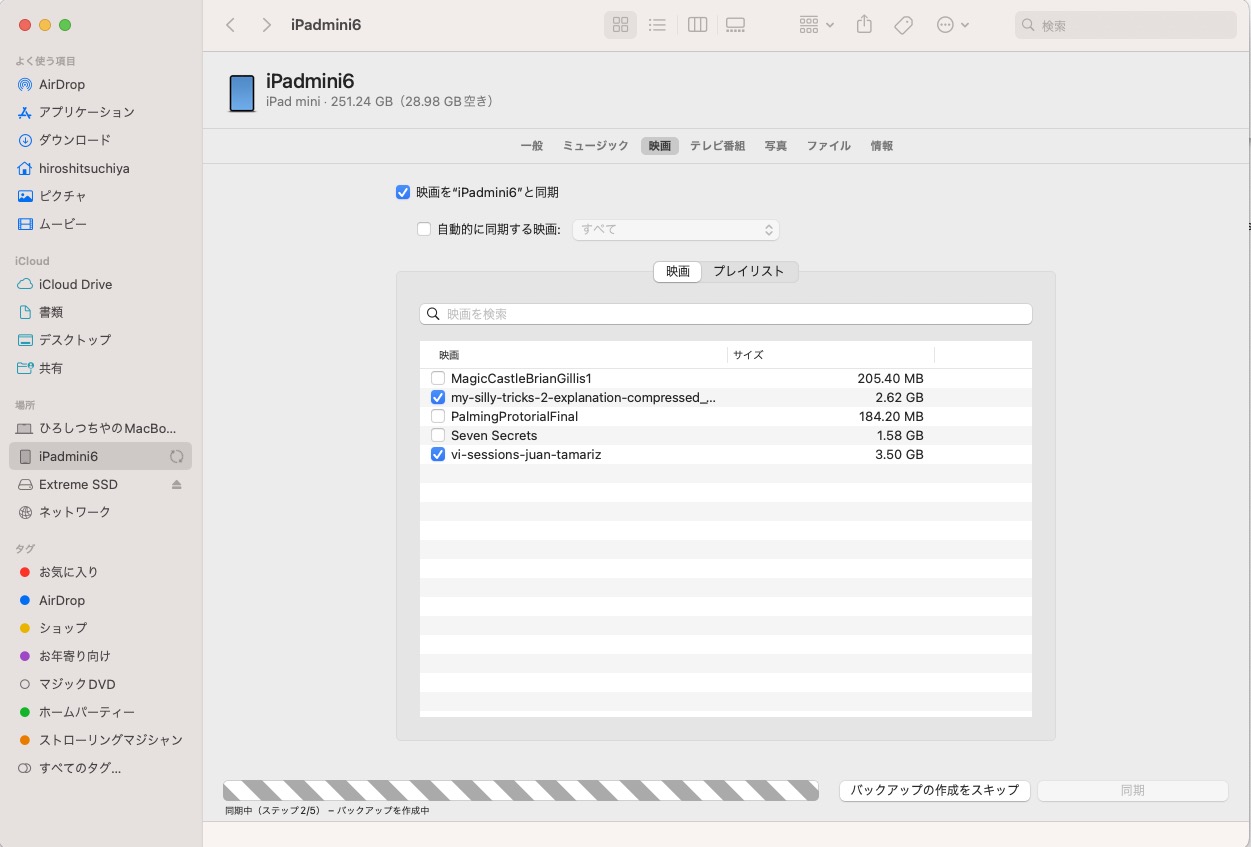The height and width of the screenshot is (847, 1251).
Task: Click バックアップの作成をスキップ button
Action: (x=934, y=790)
